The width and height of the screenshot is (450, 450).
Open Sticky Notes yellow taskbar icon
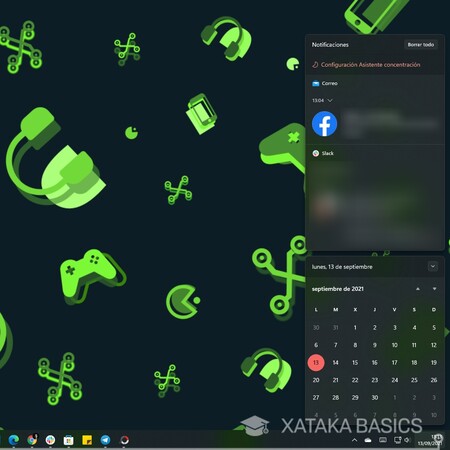pyautogui.click(x=87, y=440)
